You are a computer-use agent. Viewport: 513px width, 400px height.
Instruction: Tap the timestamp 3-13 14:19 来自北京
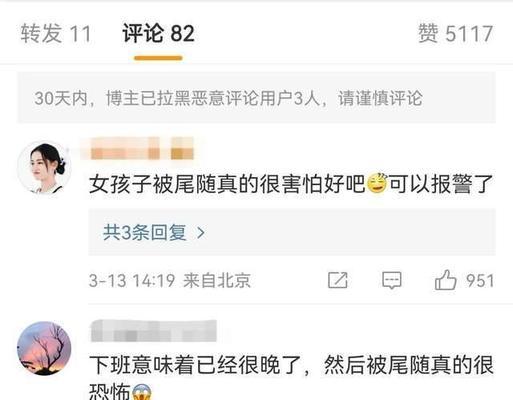(170, 280)
